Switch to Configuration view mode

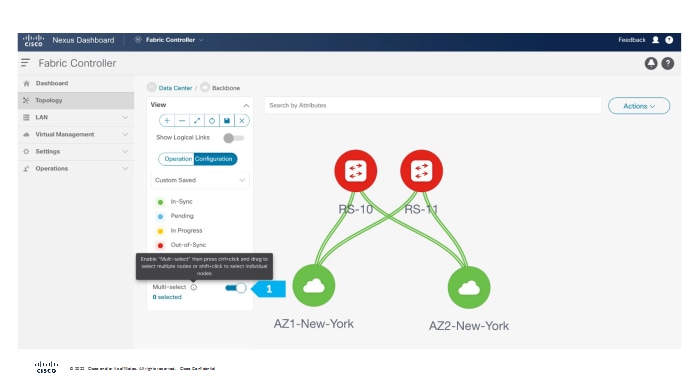(x=215, y=159)
